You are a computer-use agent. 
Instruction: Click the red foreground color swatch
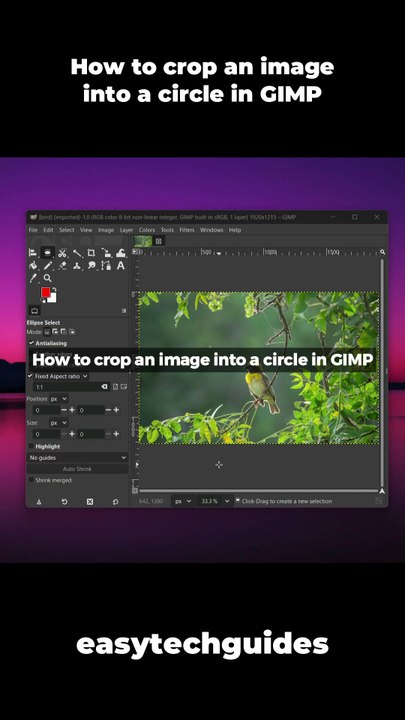pos(45,292)
